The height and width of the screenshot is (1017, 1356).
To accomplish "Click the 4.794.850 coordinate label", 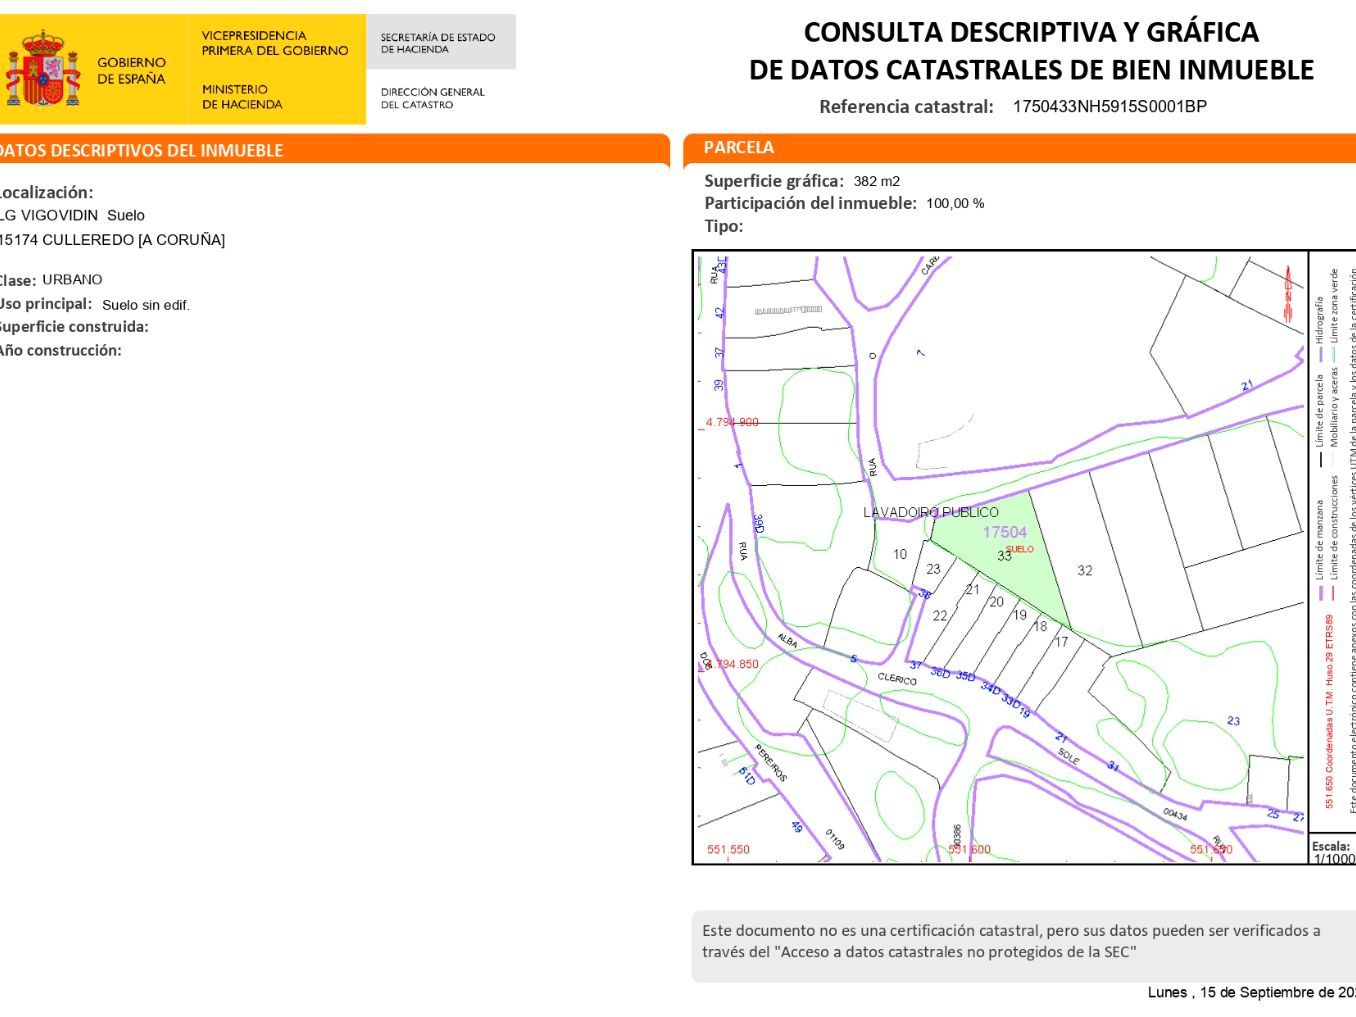I will coord(732,664).
